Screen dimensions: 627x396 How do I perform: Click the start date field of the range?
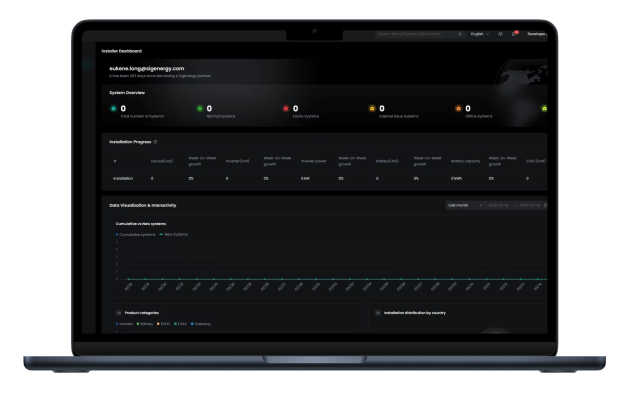click(x=498, y=205)
